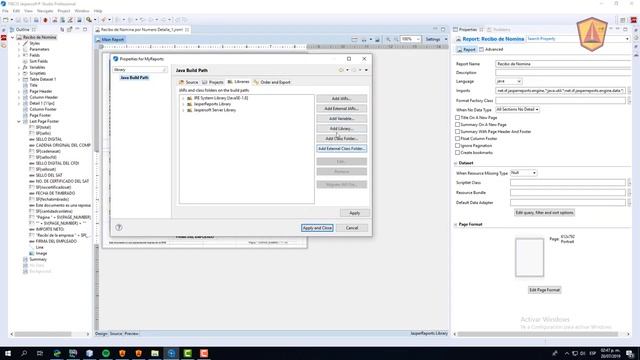
Task: Expand the Parameters node in Outline
Action: 19,49
